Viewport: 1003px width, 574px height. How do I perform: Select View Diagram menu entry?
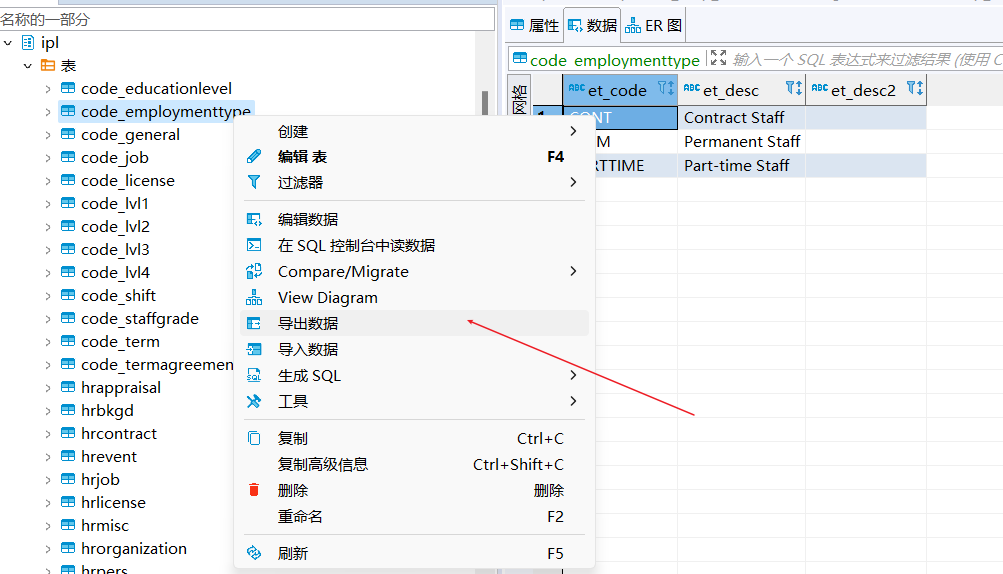click(415, 298)
